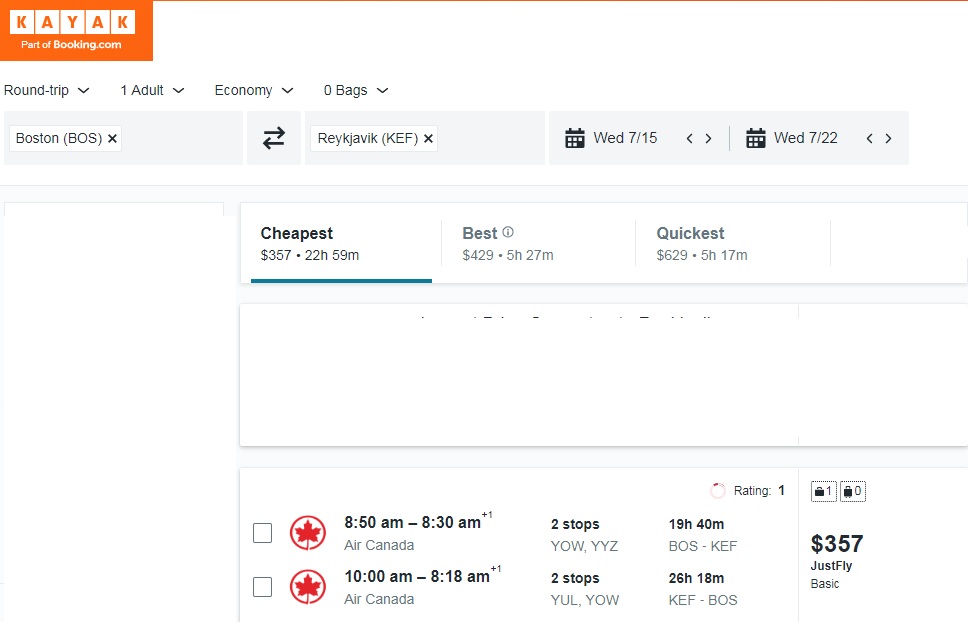The image size is (968, 622).
Task: Remove Boston (BOS) from origin
Action: (112, 138)
